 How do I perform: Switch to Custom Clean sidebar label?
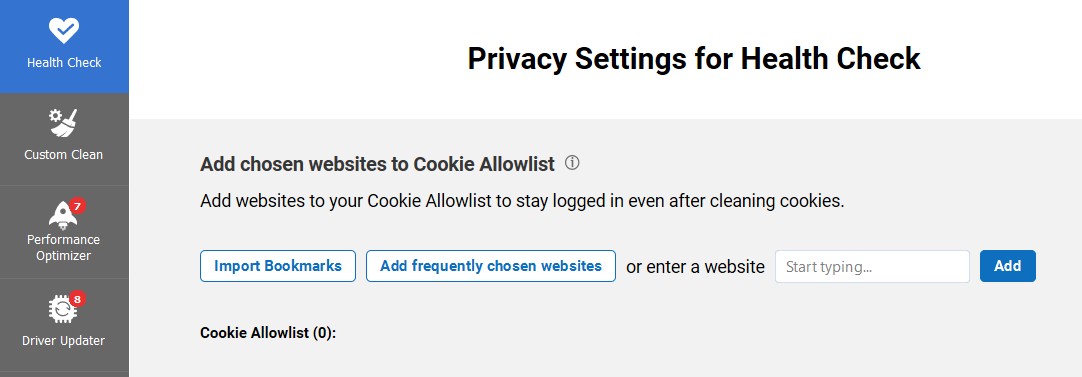63,155
